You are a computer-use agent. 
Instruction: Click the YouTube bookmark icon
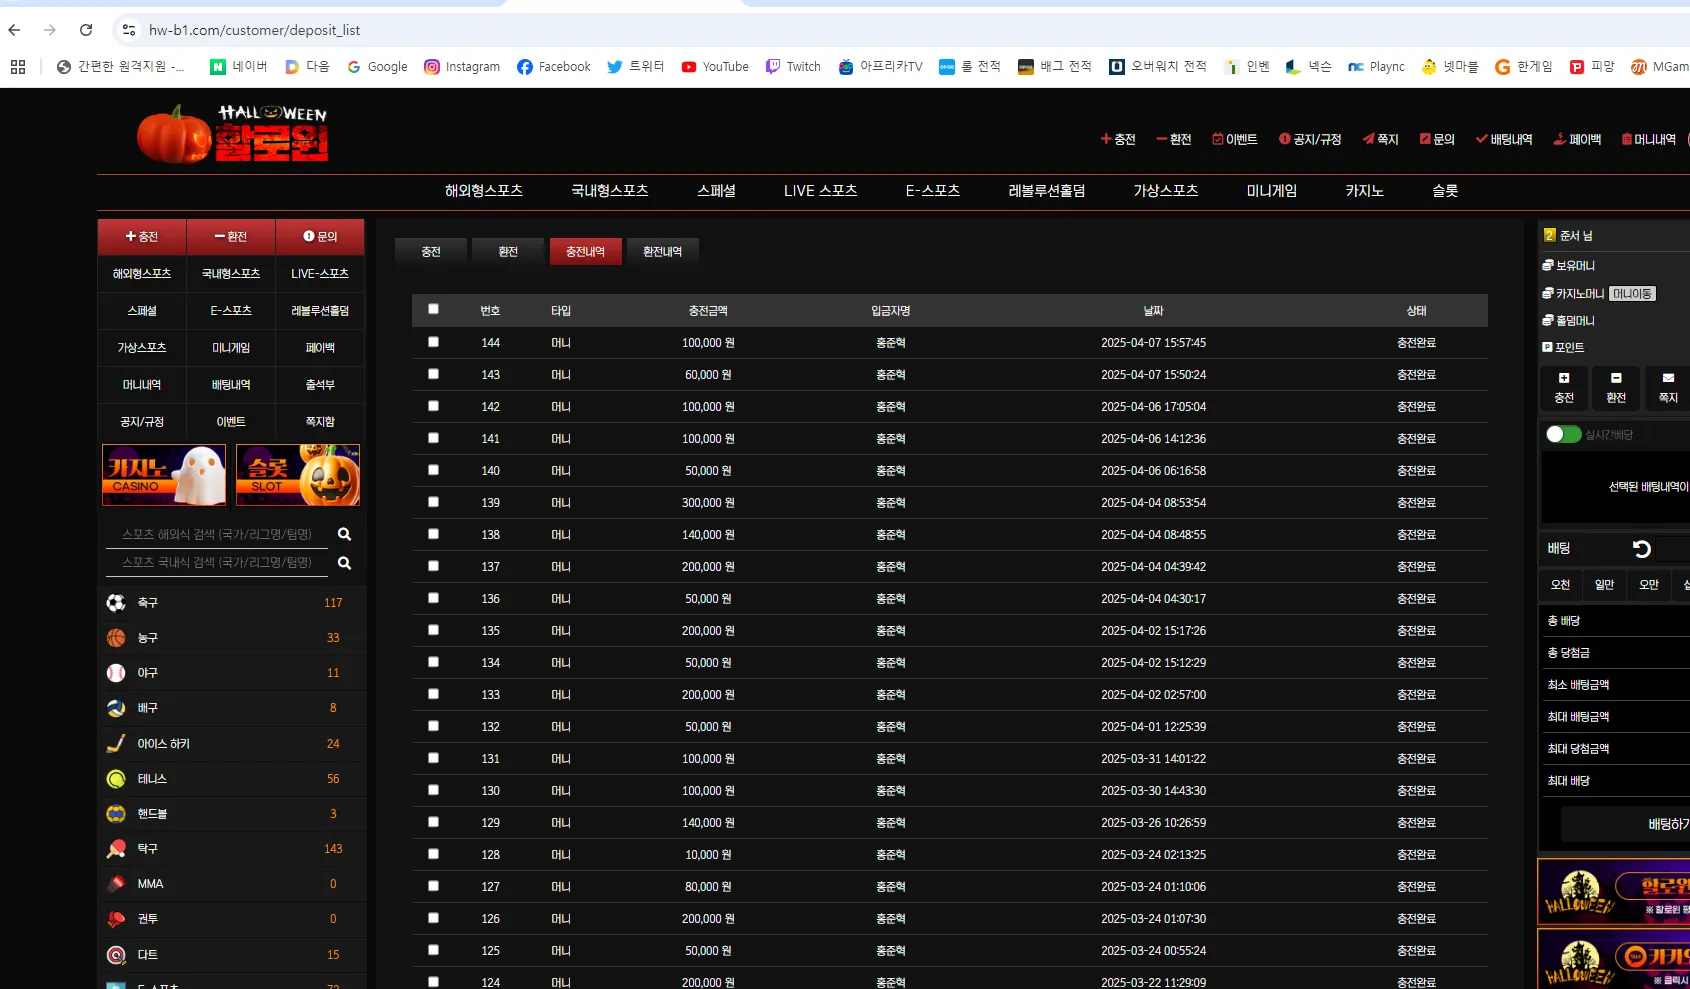(x=689, y=67)
